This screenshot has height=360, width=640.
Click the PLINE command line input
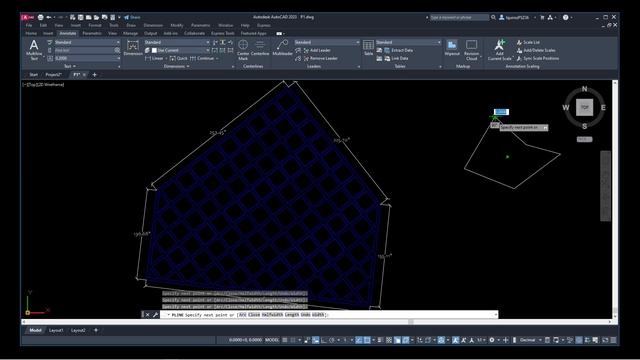pyautogui.click(x=329, y=315)
